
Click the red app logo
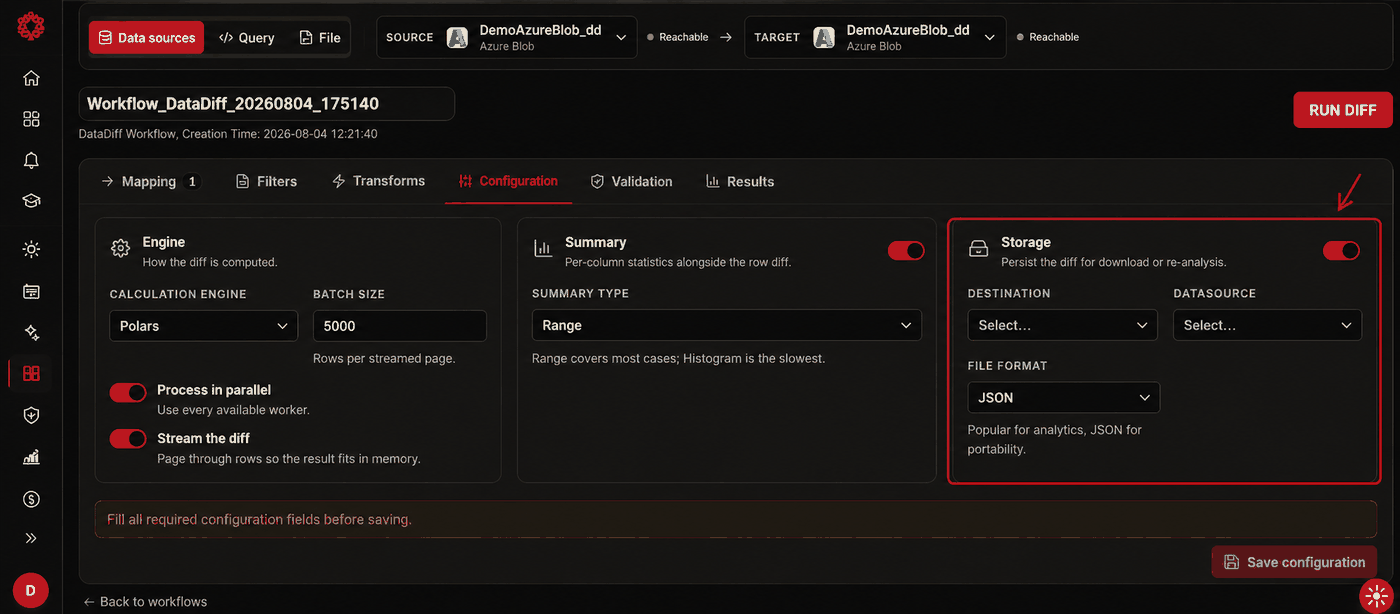(x=30, y=27)
